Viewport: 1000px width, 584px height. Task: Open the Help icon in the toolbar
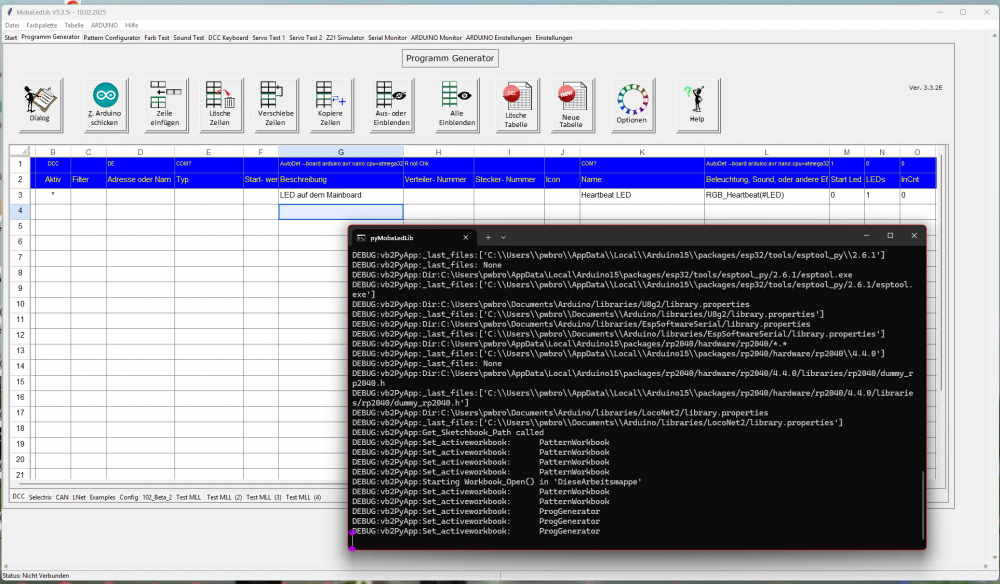698,105
